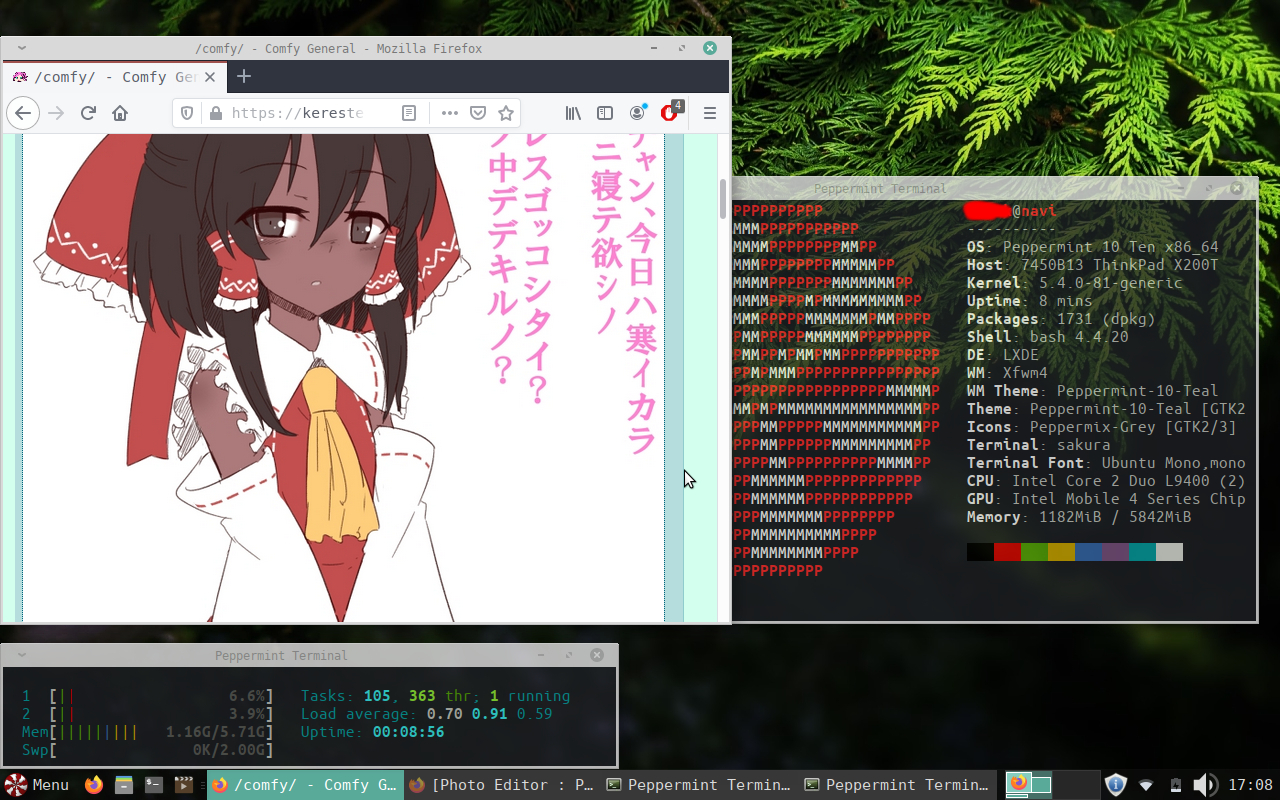This screenshot has height=800, width=1280.
Task: Open the security shield tray icon
Action: point(1116,785)
